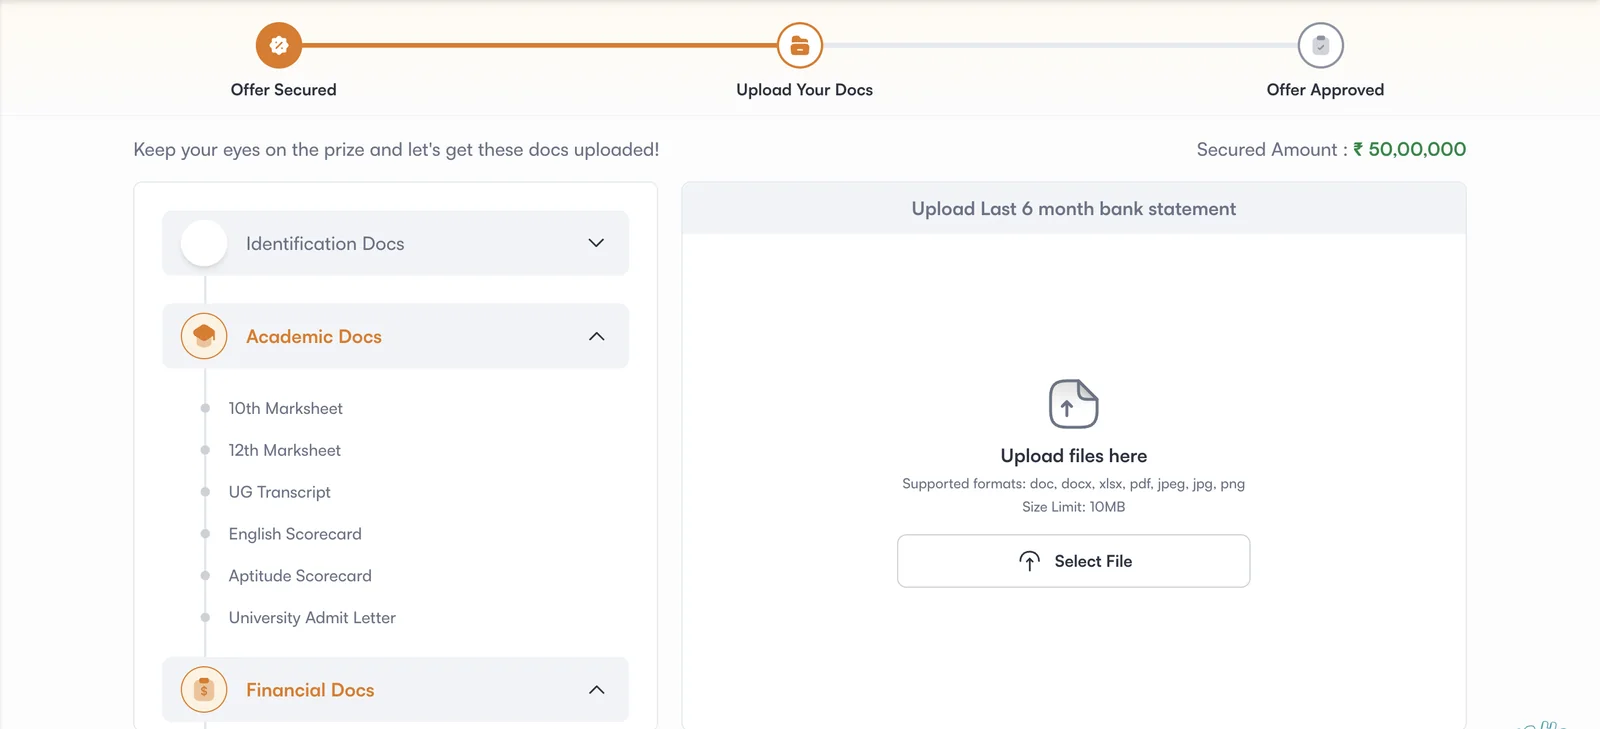Open the Identification Docs section header

(x=395, y=243)
